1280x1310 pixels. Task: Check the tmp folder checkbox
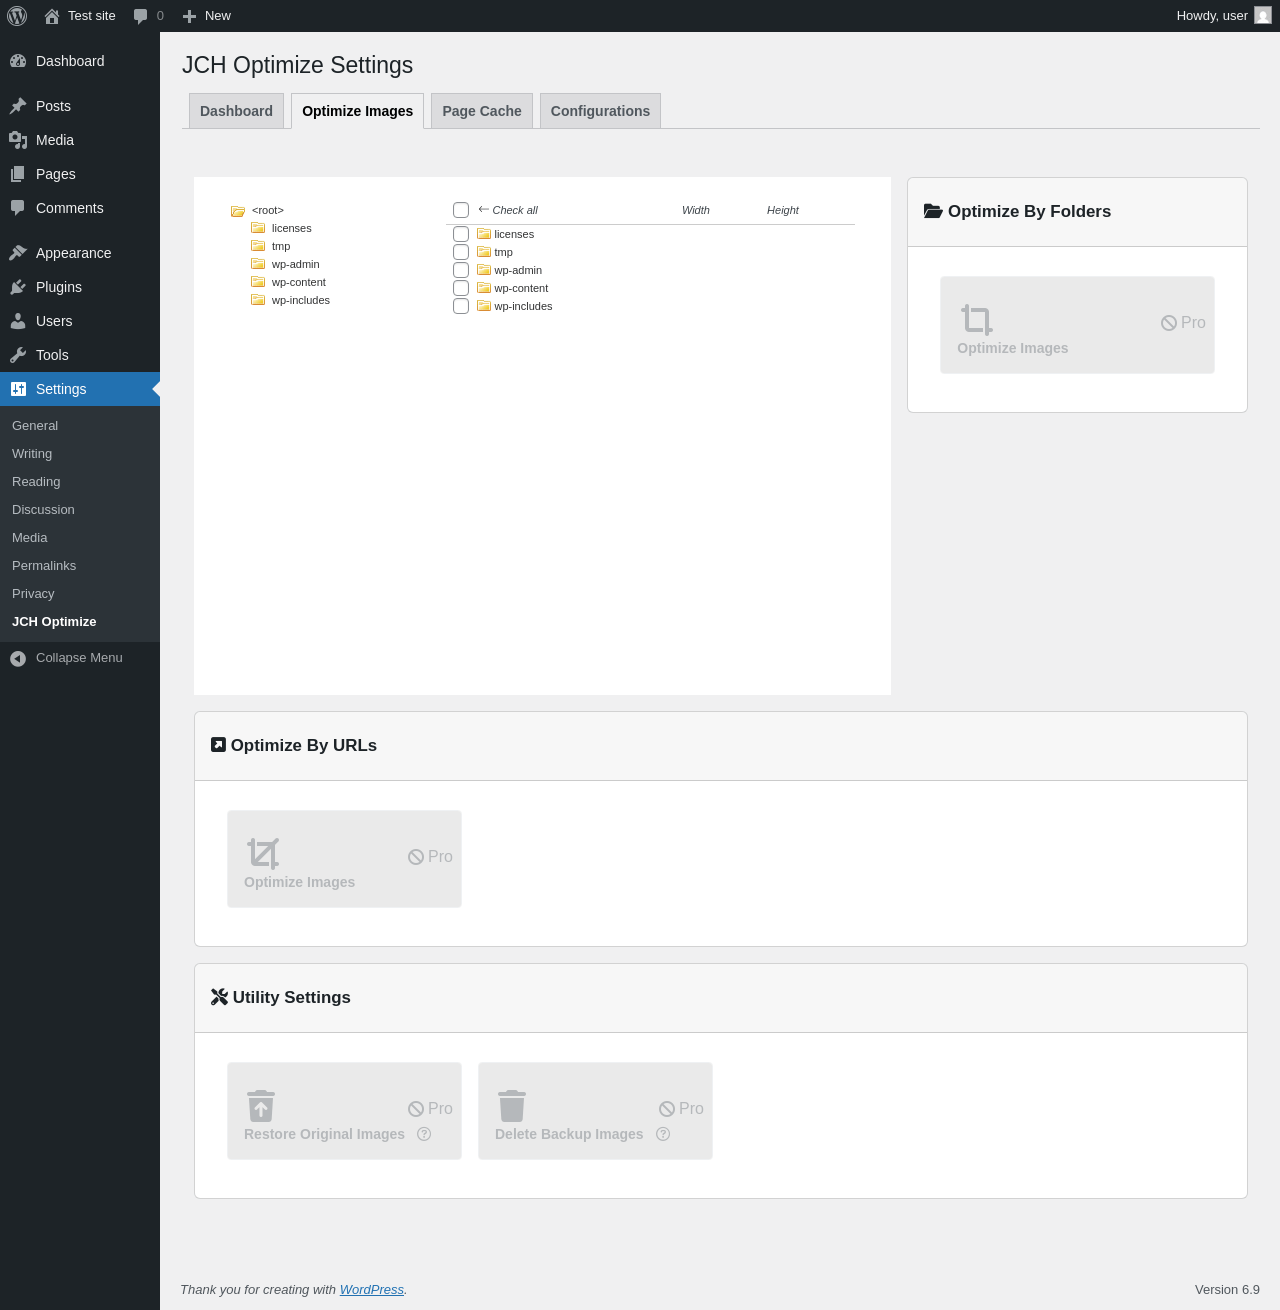[461, 252]
